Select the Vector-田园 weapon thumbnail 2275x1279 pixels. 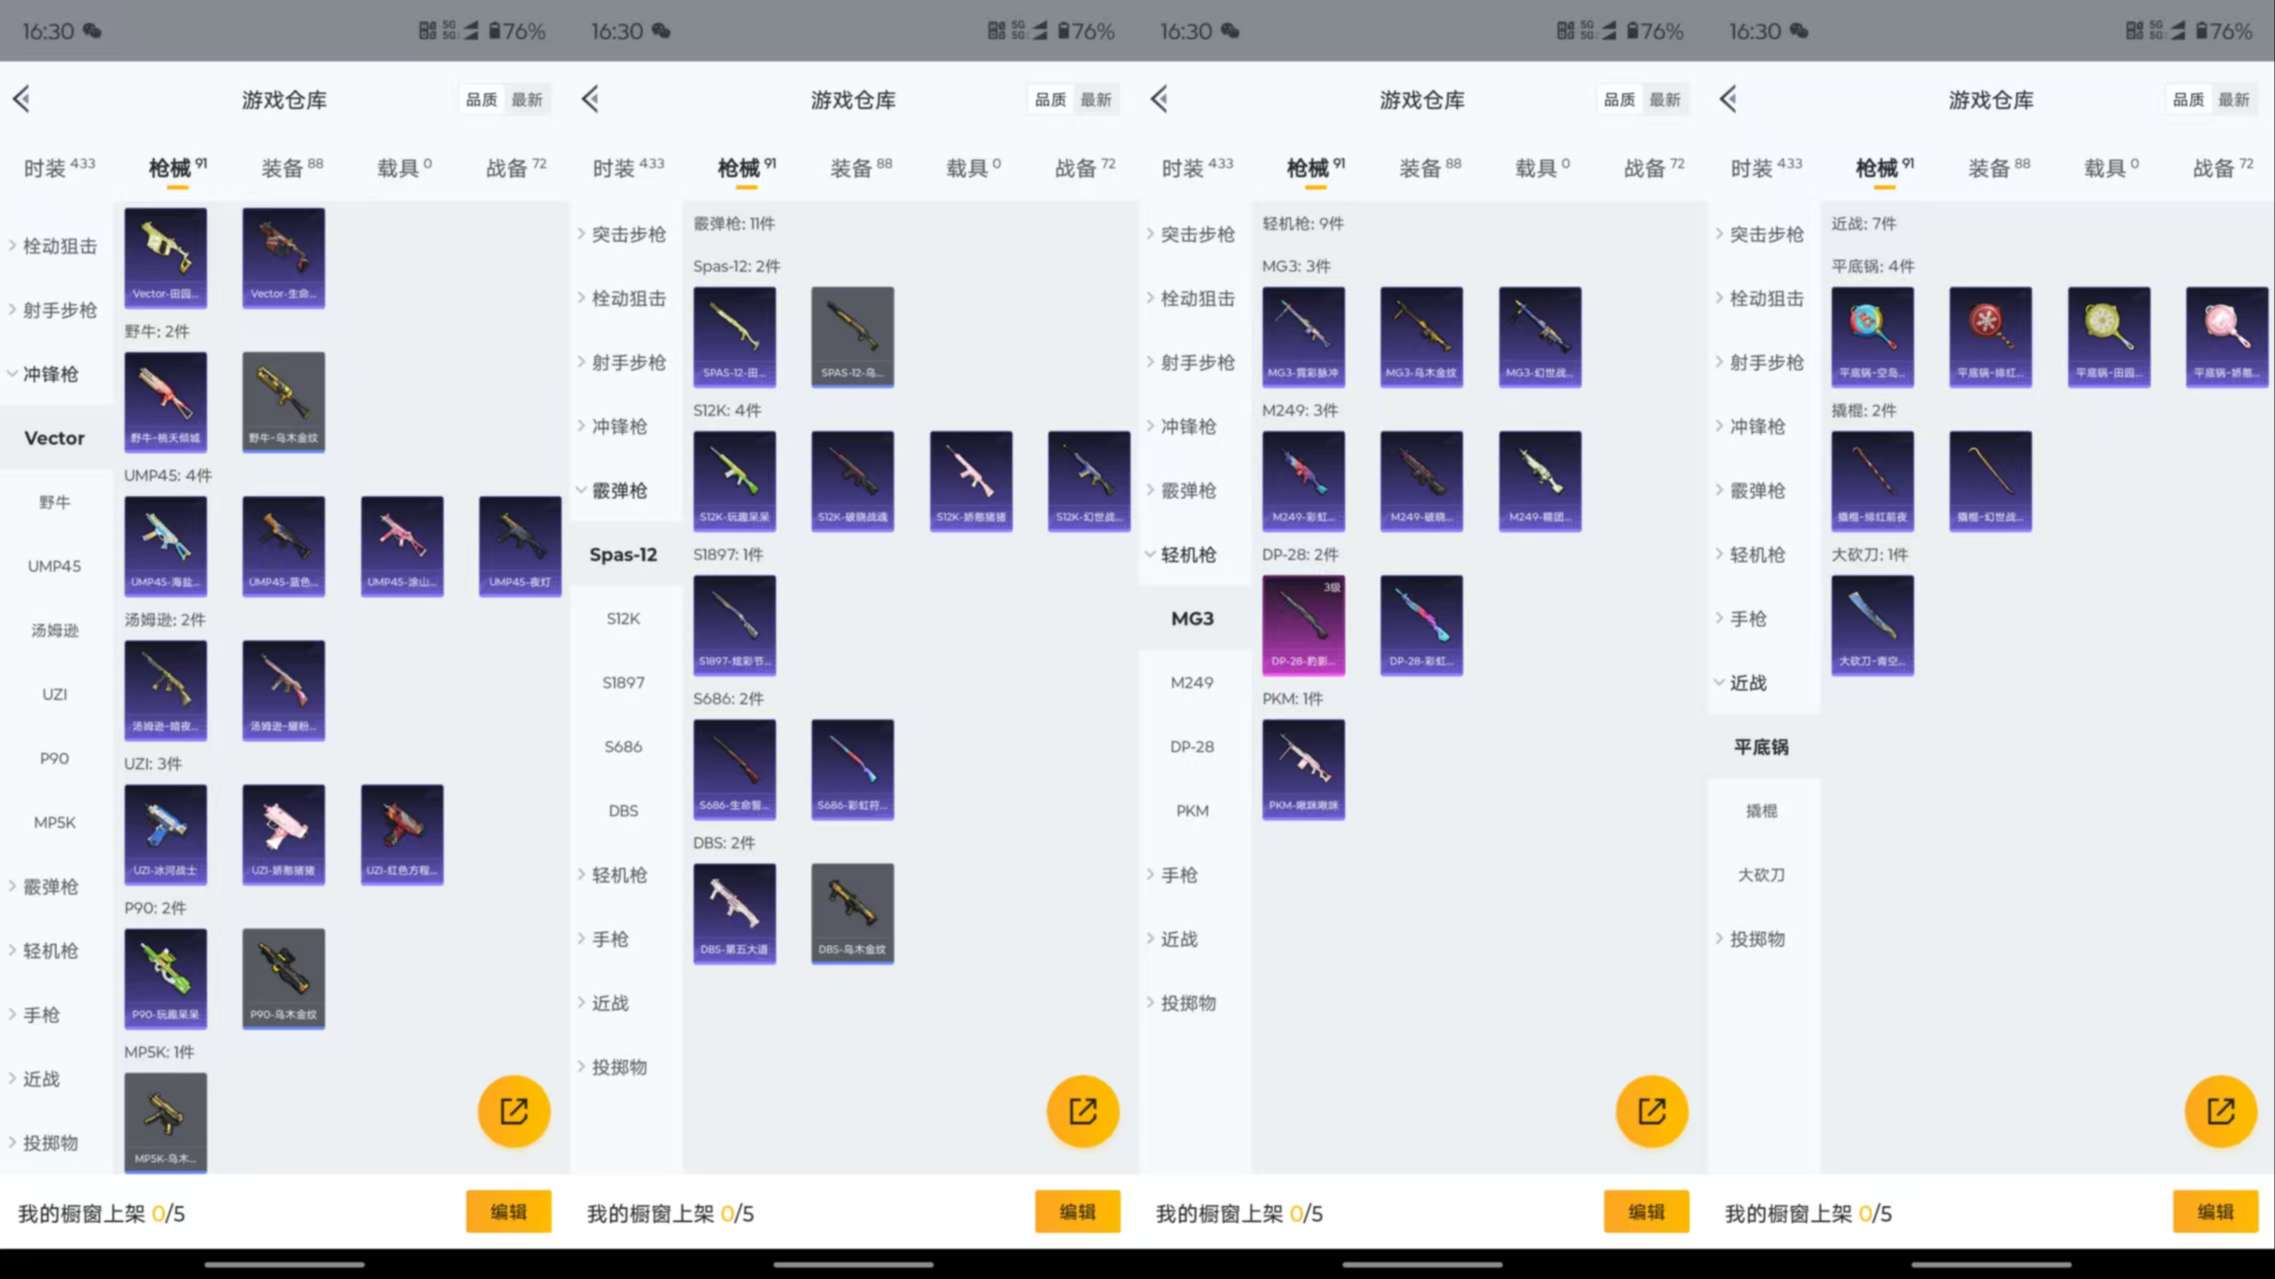pos(165,257)
